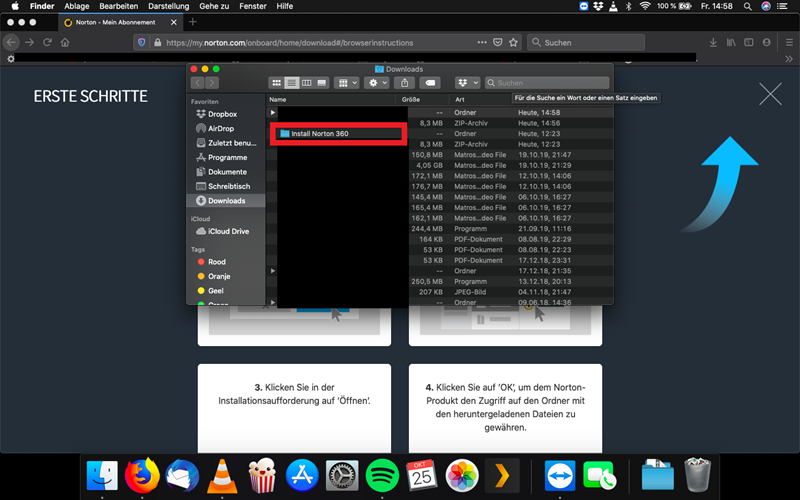Open the Finder gear action menu
The height and width of the screenshot is (500, 800).
pos(377,83)
